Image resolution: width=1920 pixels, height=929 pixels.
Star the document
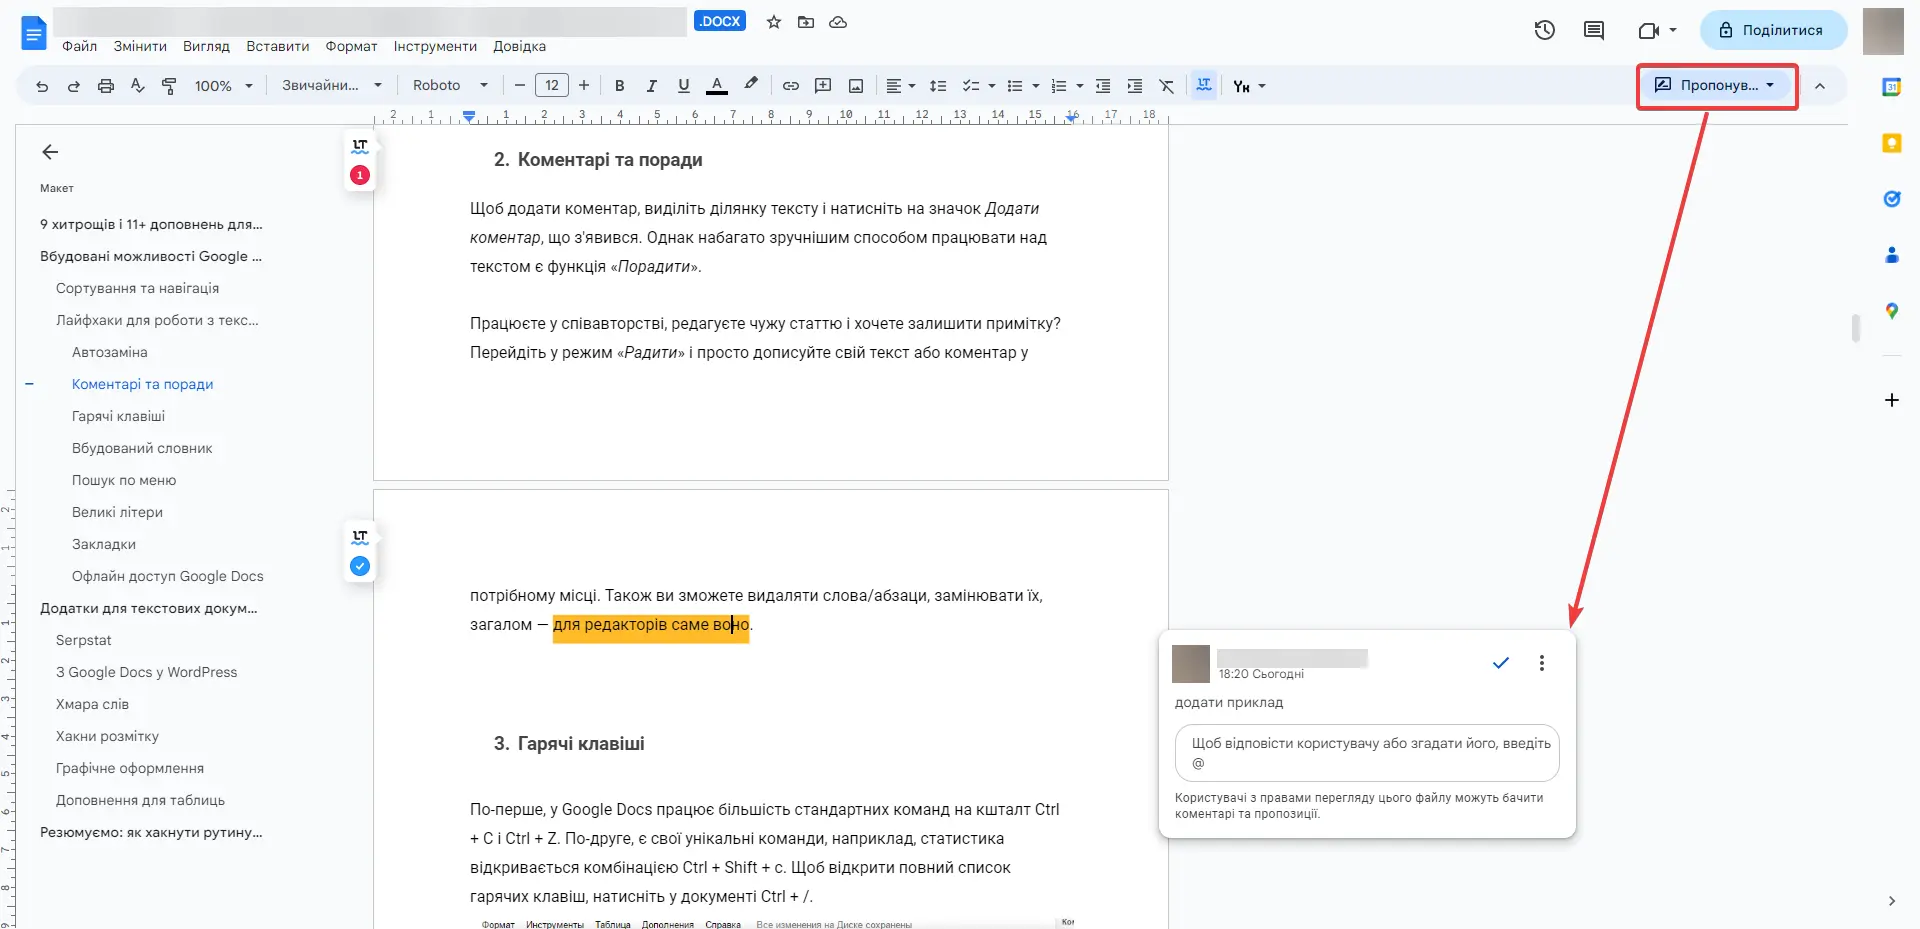774,22
